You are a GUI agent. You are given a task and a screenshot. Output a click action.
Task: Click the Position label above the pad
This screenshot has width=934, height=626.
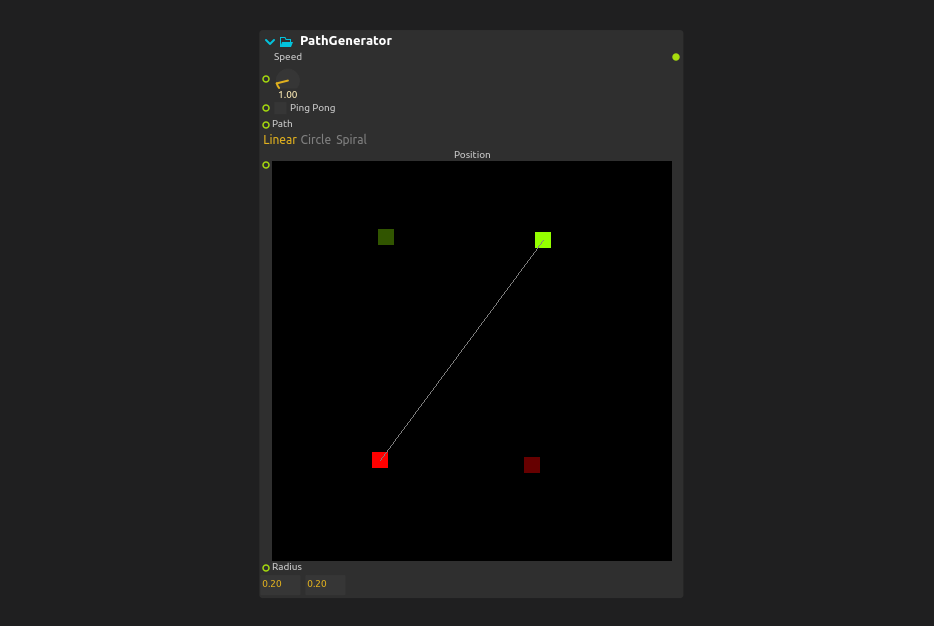click(x=472, y=155)
